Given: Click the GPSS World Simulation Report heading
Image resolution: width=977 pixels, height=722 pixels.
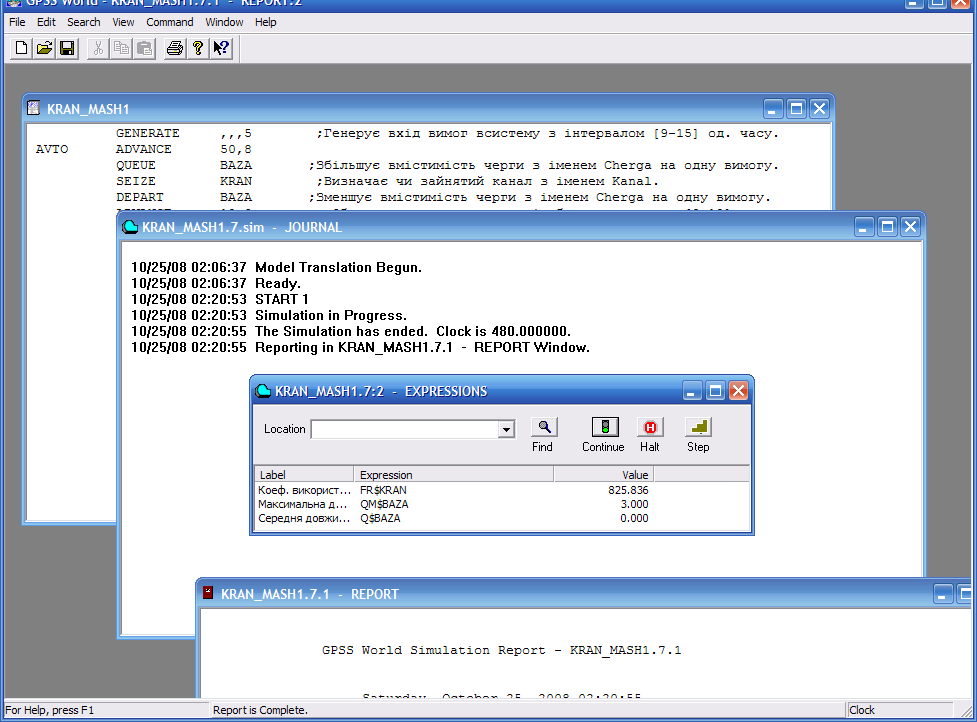Looking at the screenshot, I should click(502, 650).
